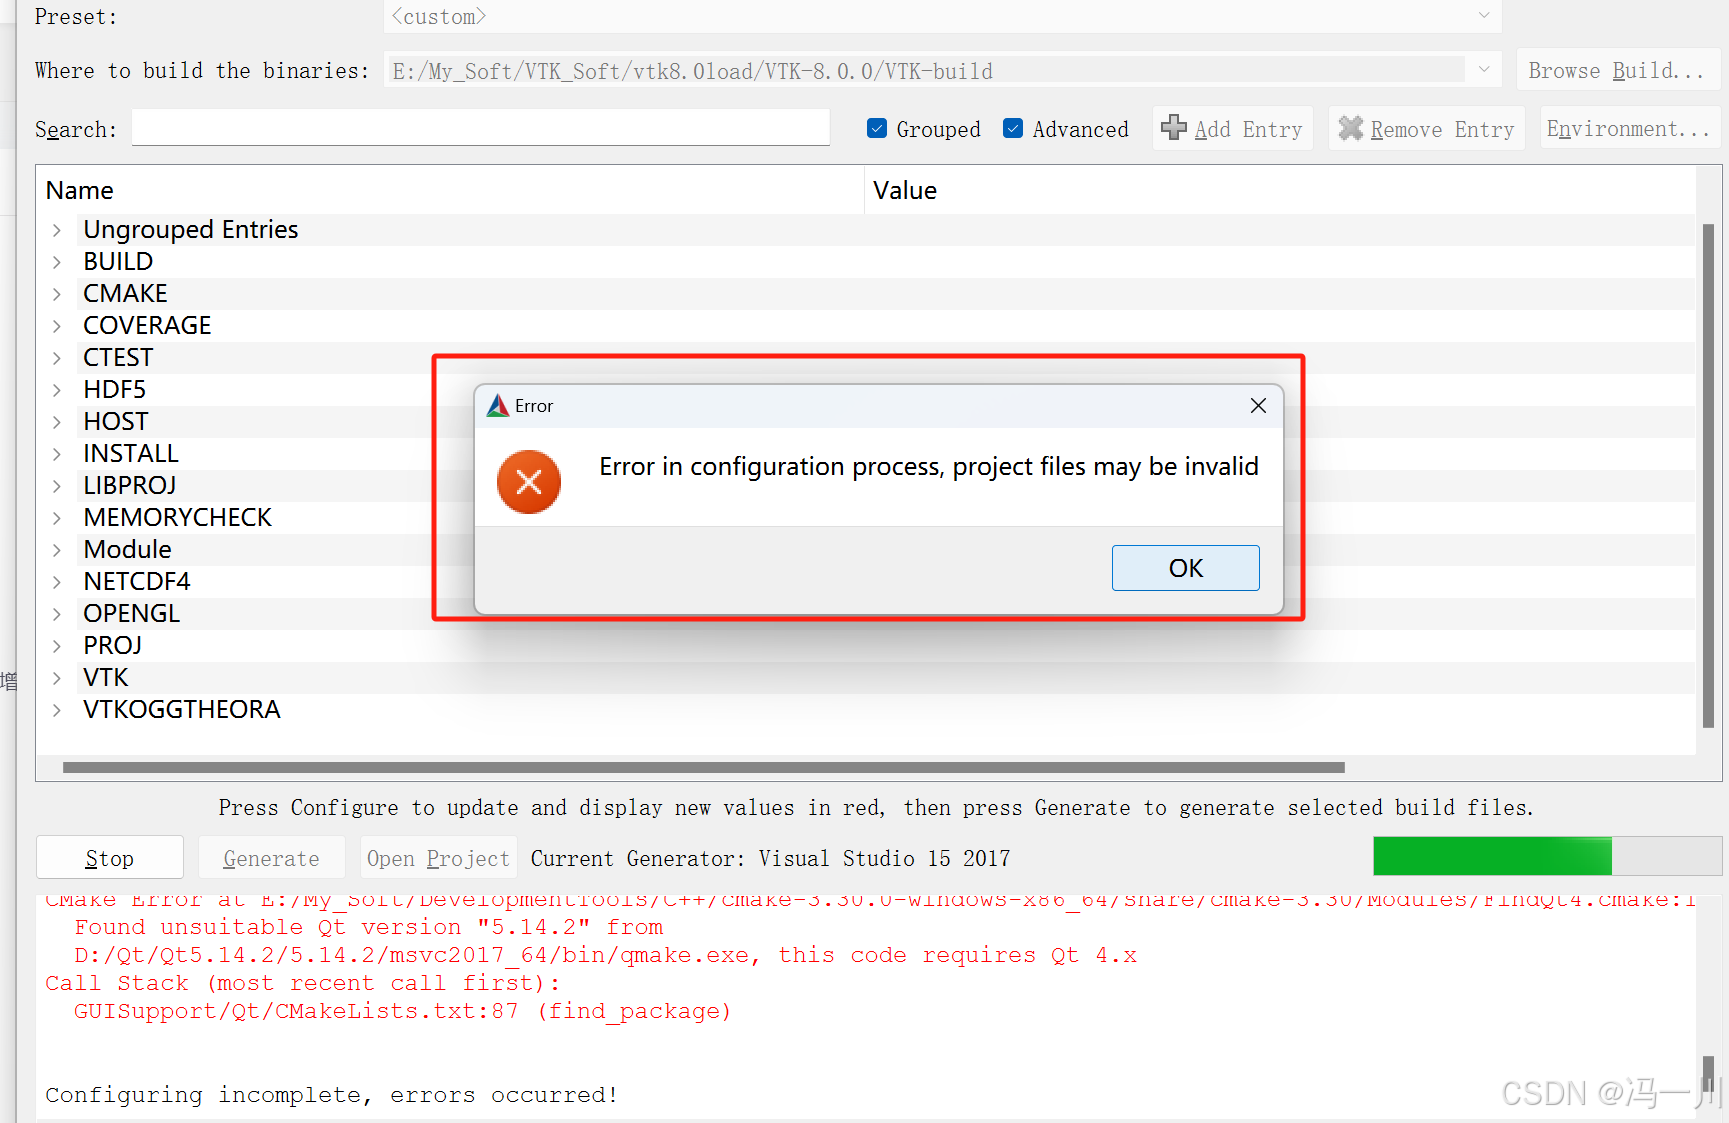The width and height of the screenshot is (1729, 1123).
Task: Click Browse Build... button
Action: click(1617, 70)
